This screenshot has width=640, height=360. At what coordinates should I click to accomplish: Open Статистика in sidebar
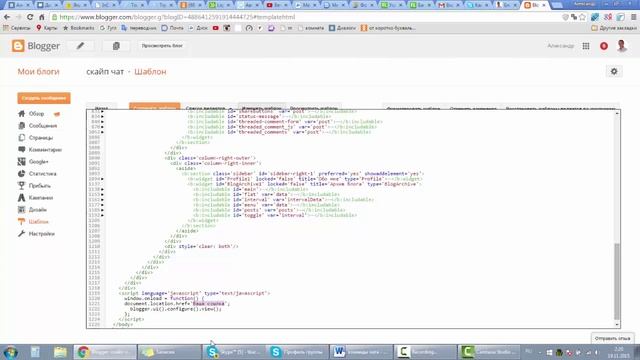pos(42,173)
